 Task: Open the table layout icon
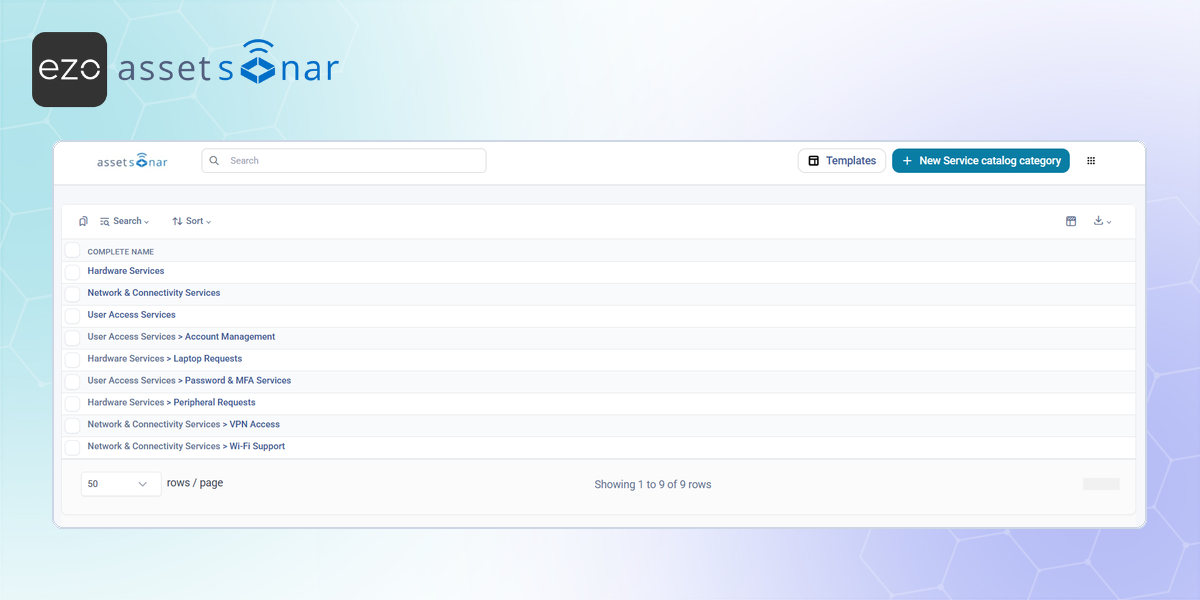1071,221
